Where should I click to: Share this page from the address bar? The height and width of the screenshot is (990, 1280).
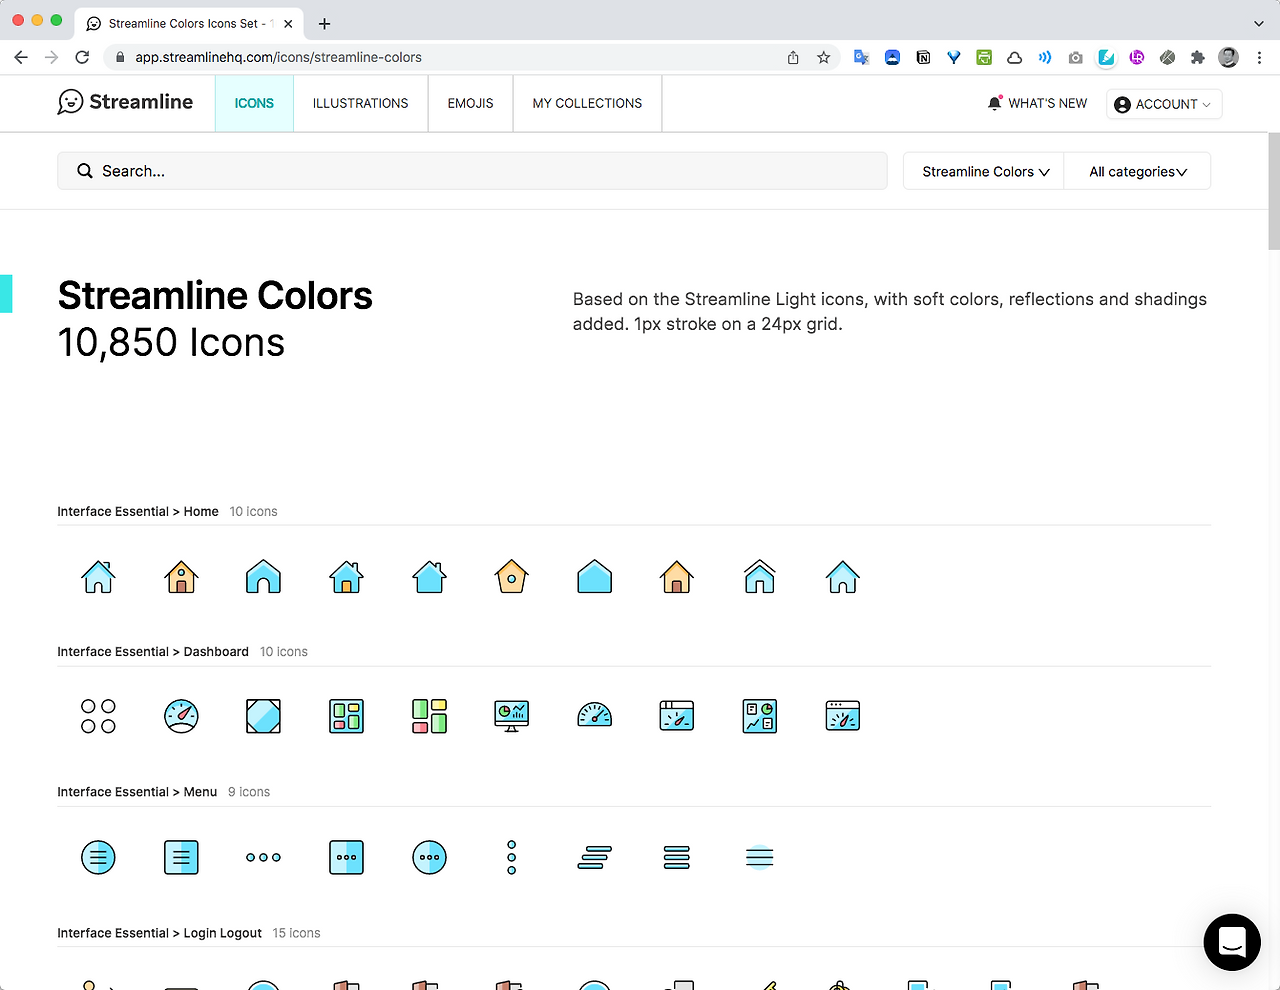coord(793,57)
